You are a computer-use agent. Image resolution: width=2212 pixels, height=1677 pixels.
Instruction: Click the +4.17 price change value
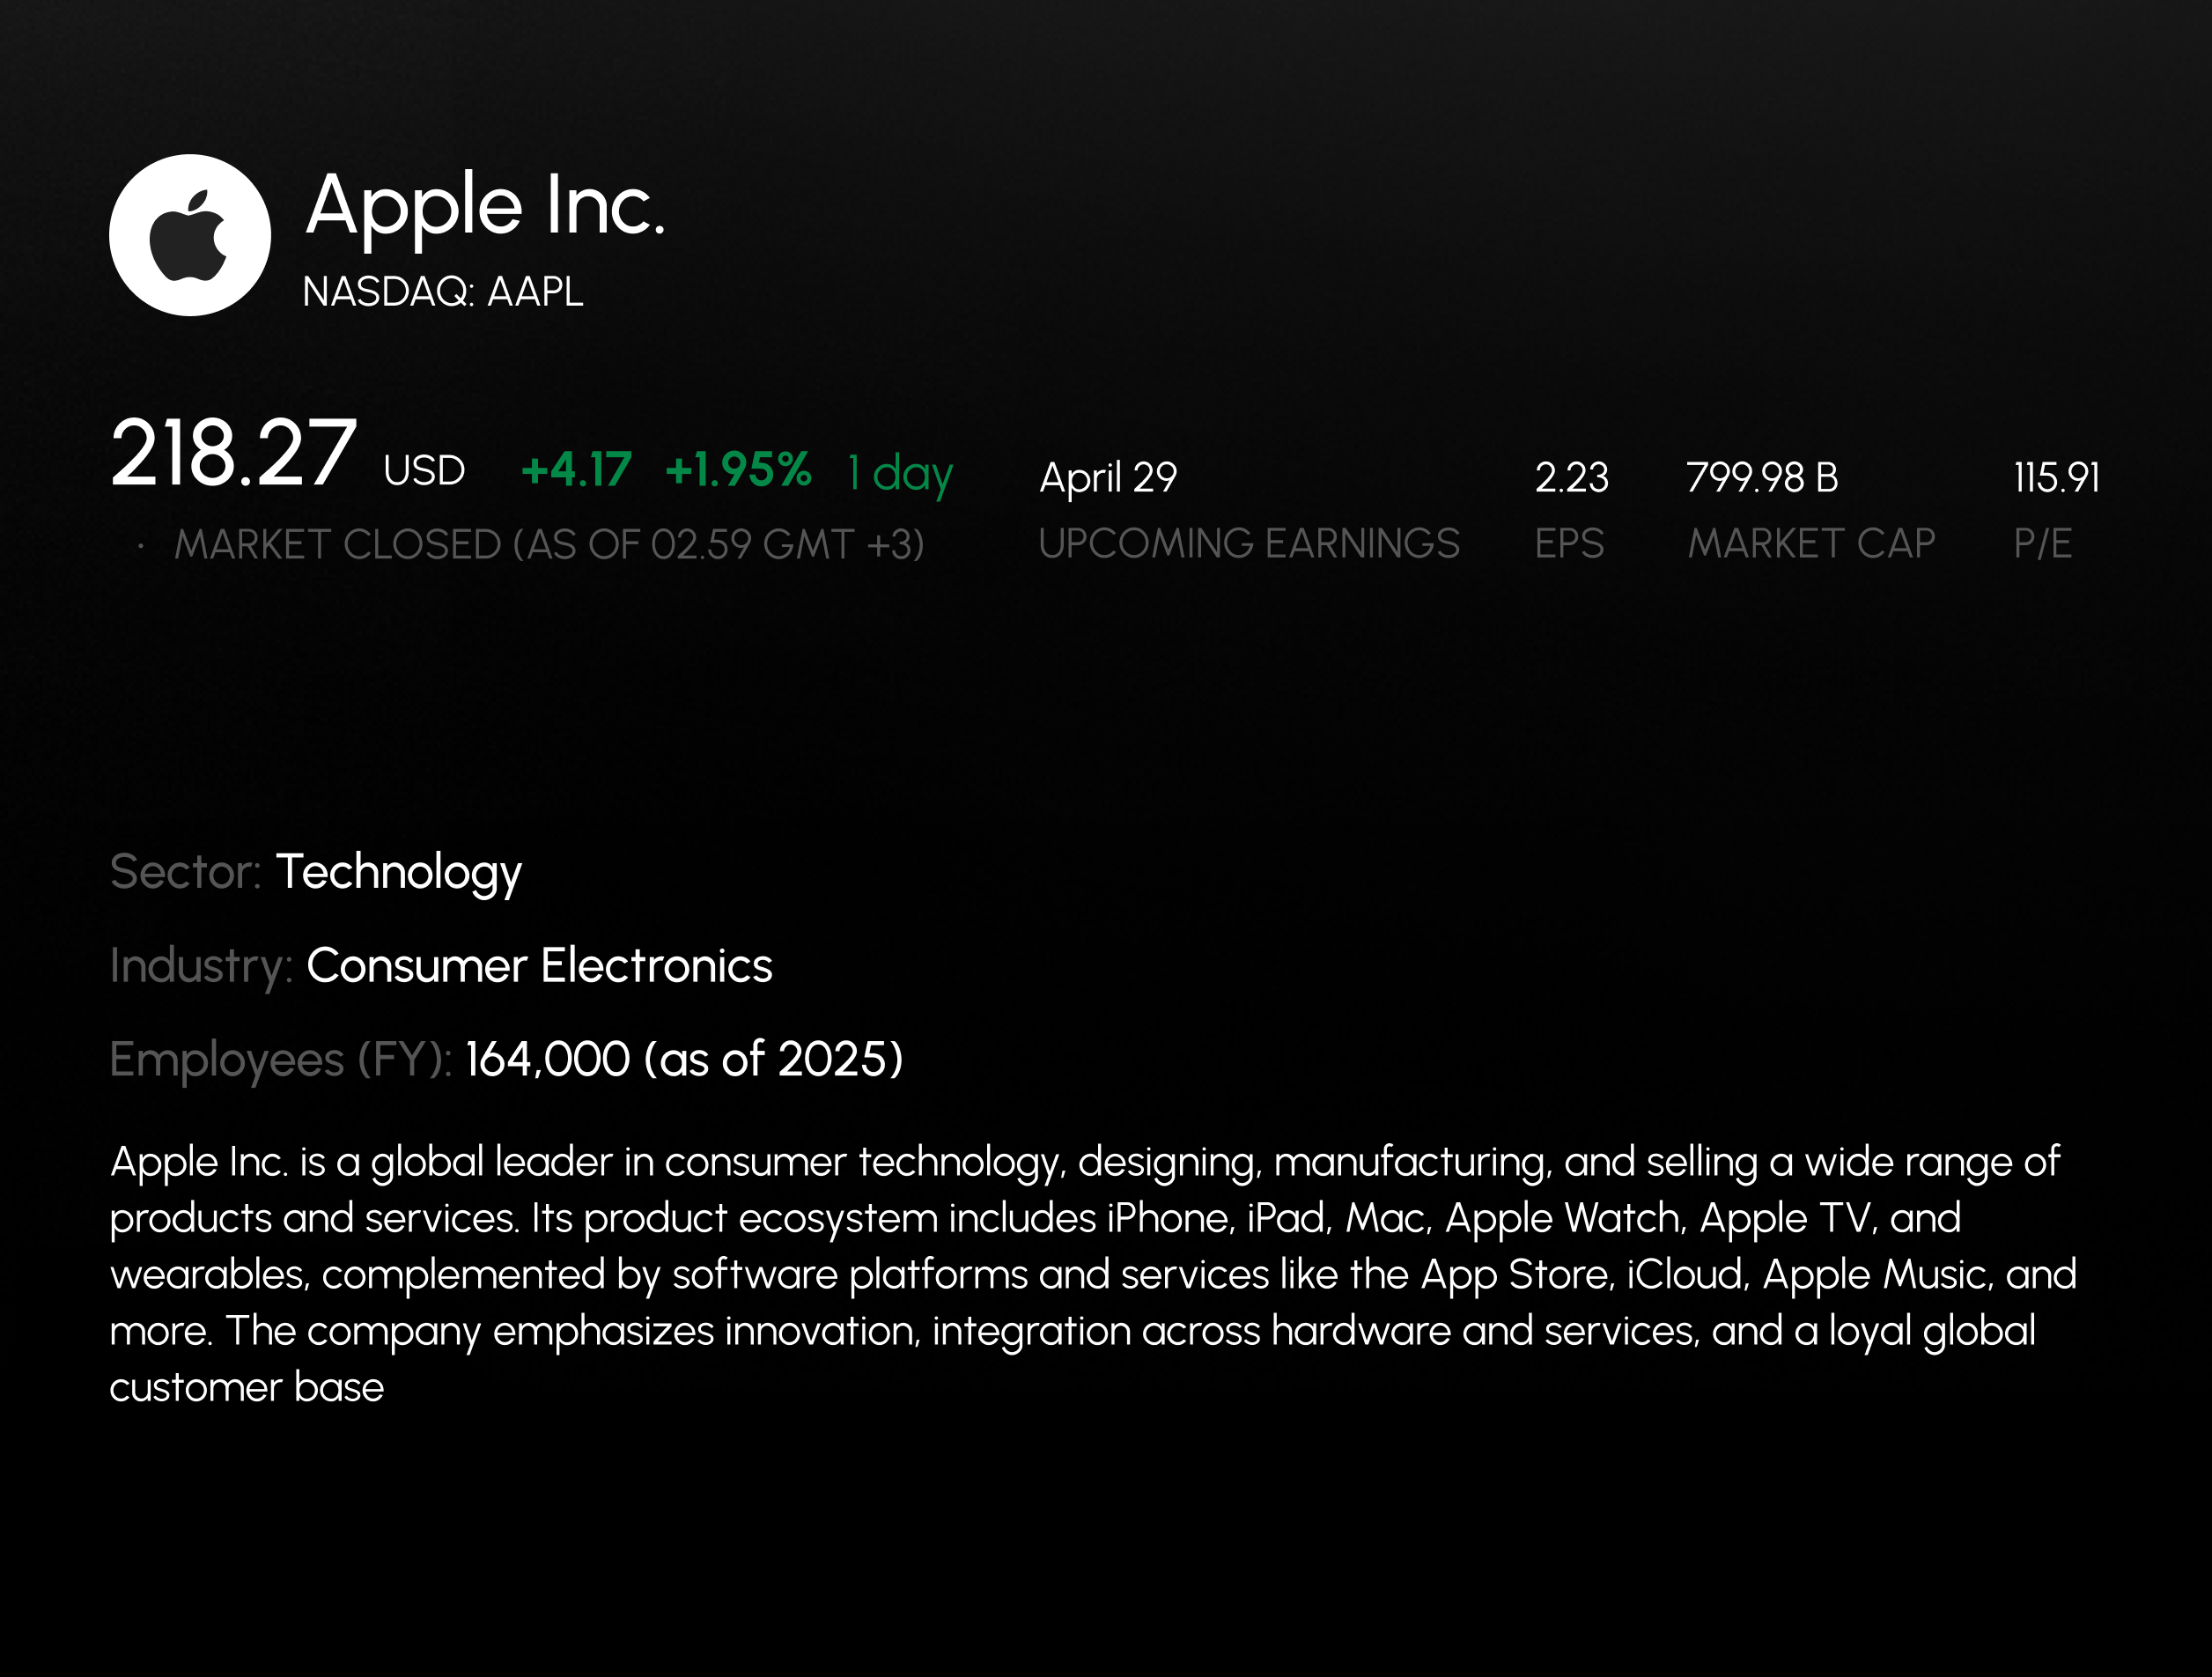point(576,470)
